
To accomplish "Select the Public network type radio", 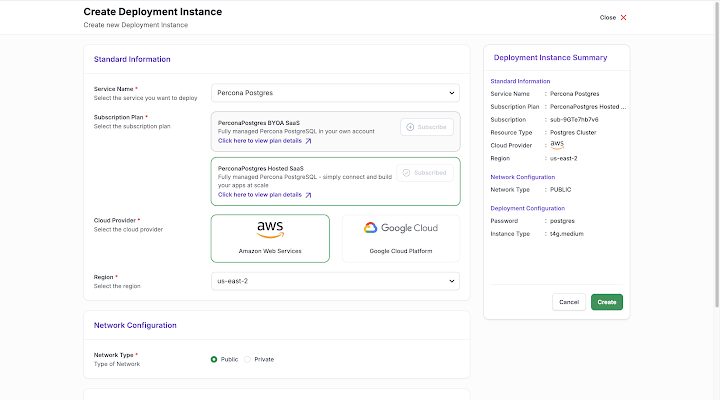I will (x=214, y=359).
